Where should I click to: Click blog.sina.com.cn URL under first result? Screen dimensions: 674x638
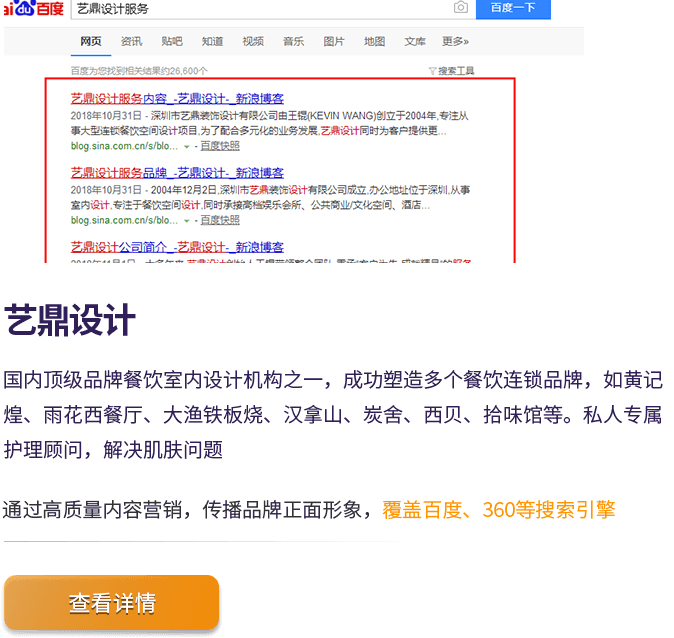[x=124, y=146]
